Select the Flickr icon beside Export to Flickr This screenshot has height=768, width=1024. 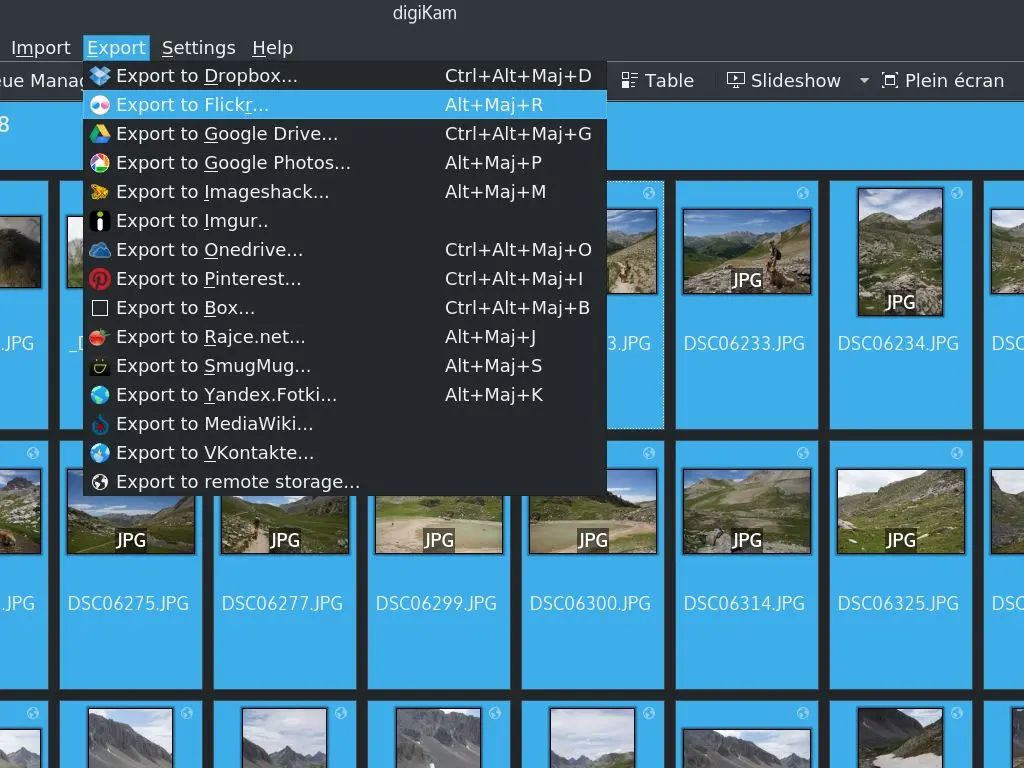100,104
